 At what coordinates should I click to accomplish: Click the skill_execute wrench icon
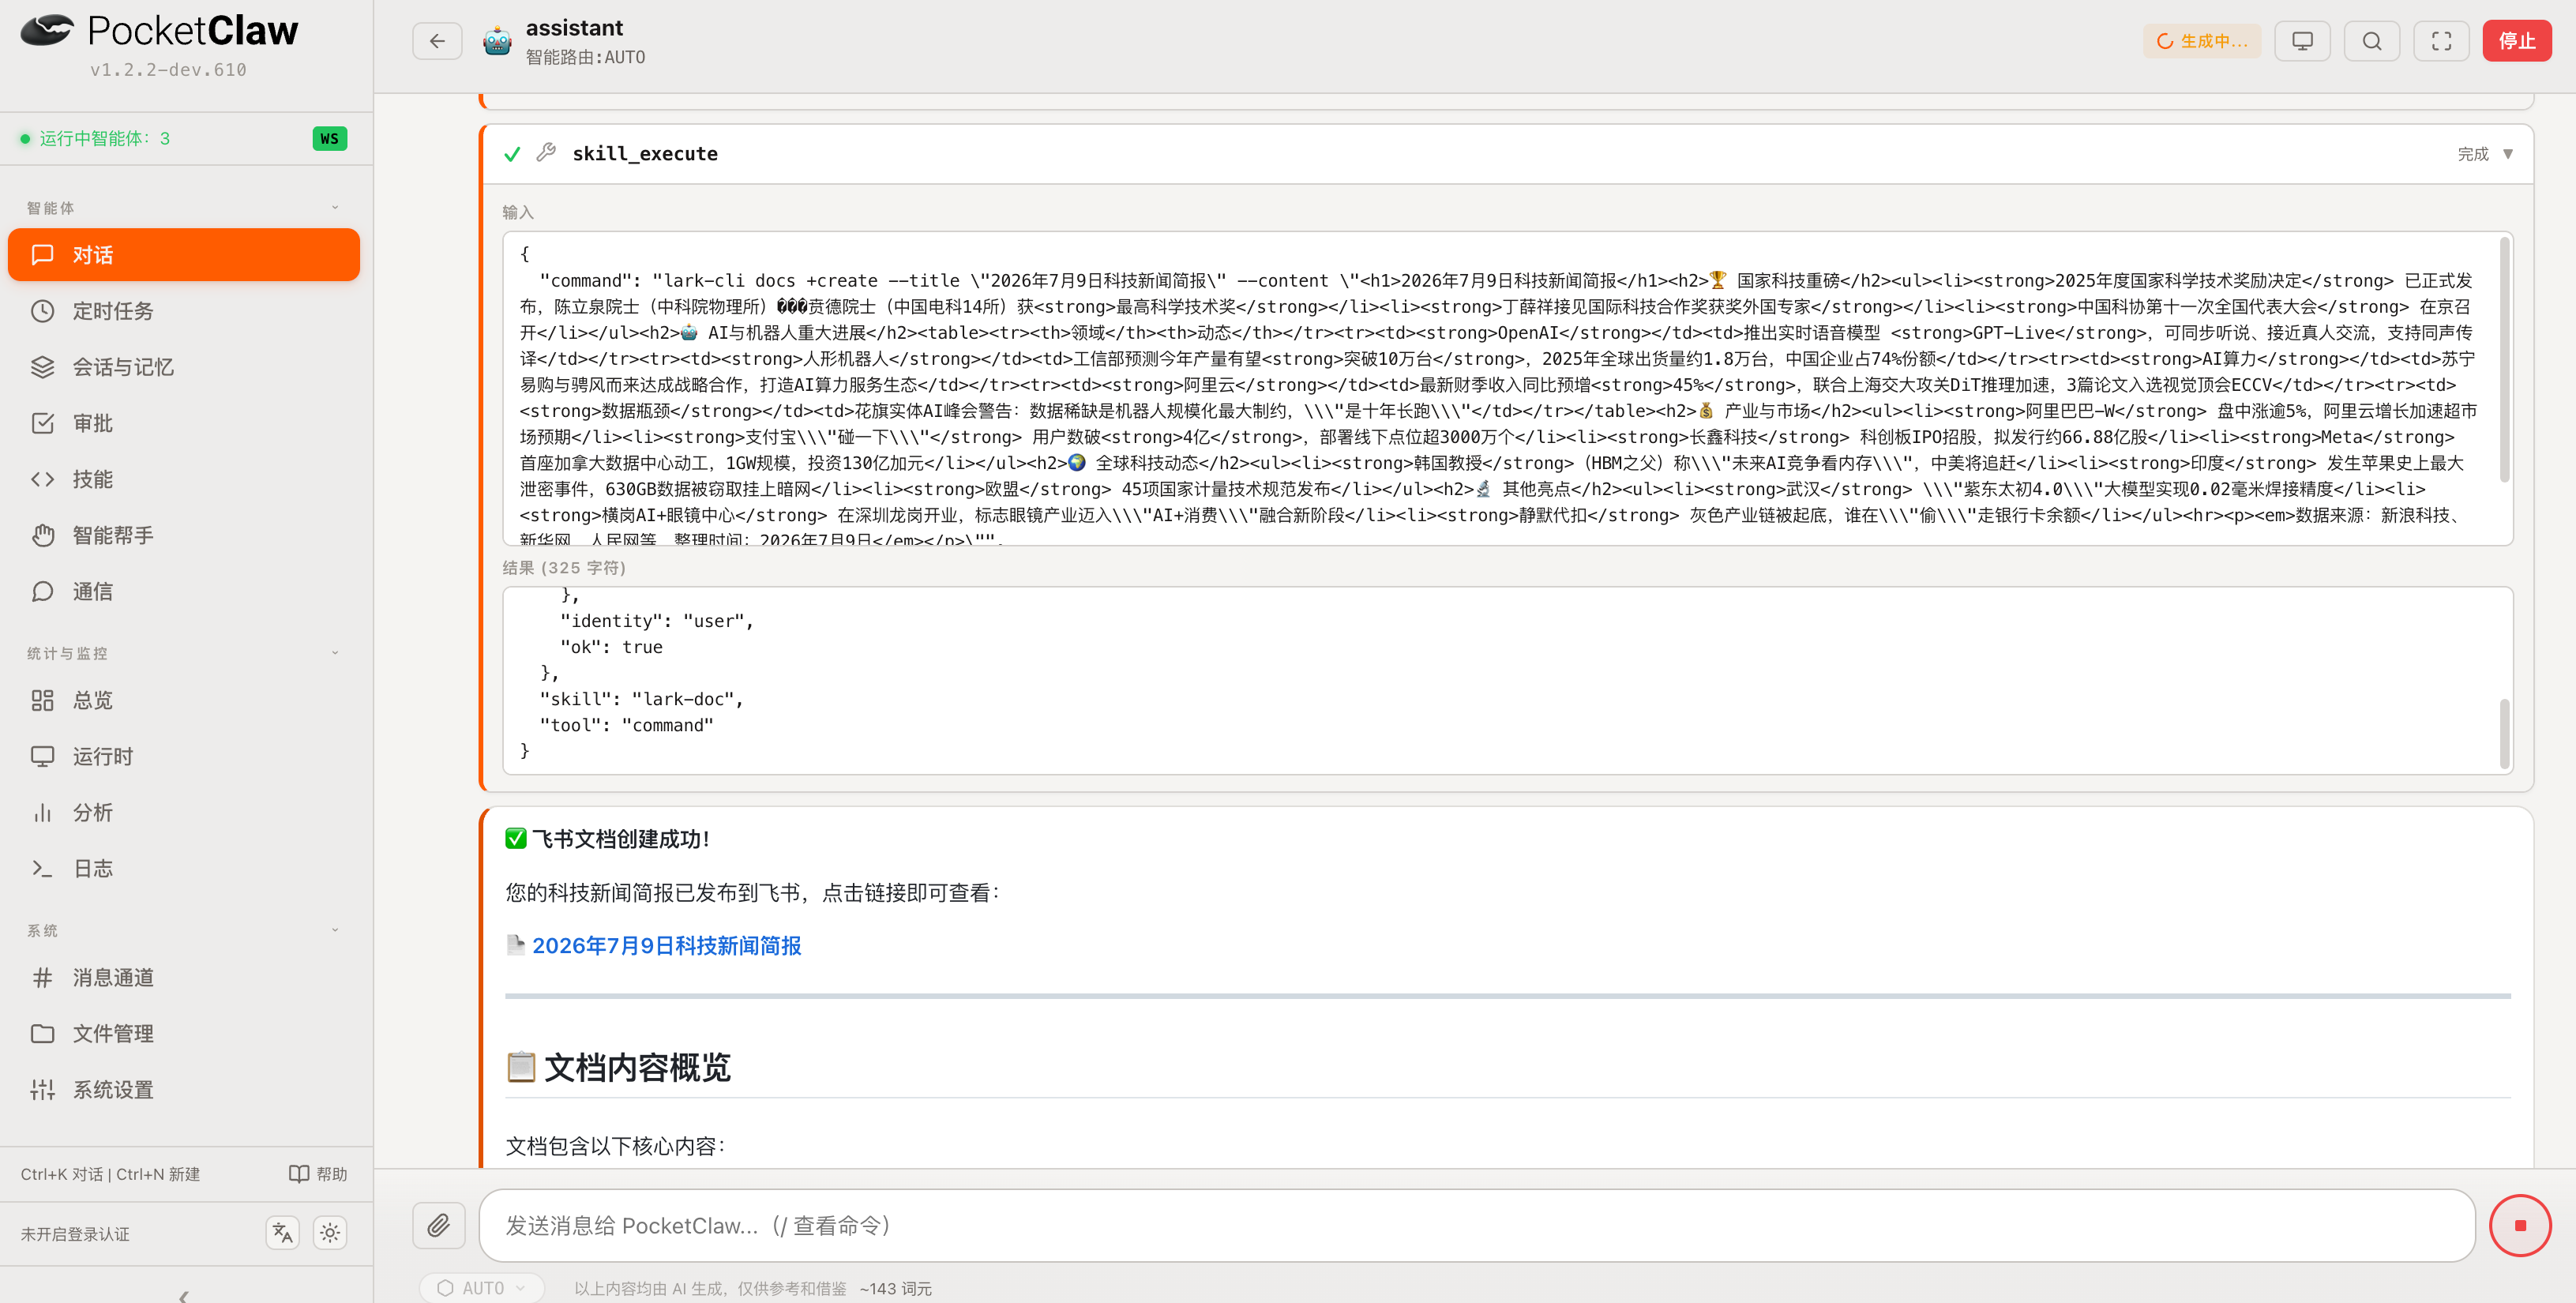pos(546,153)
